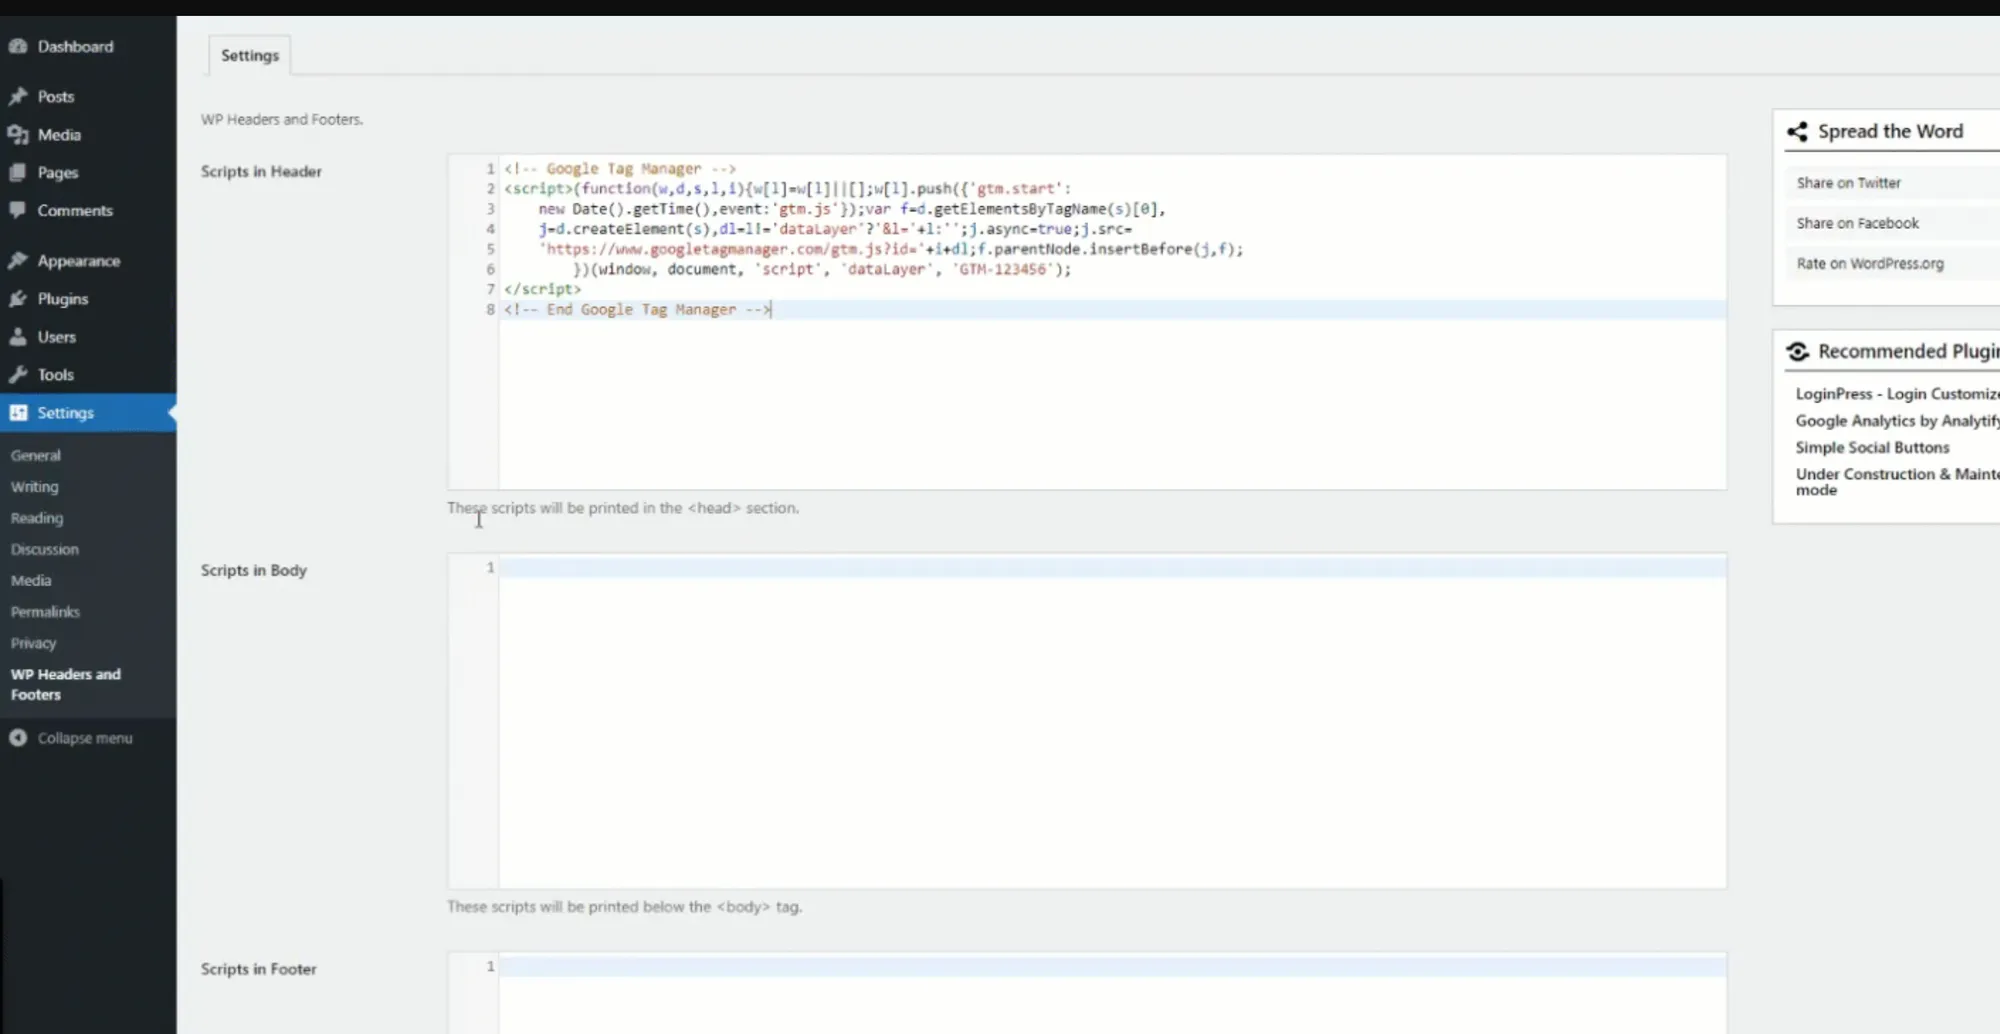The image size is (2000, 1034).
Task: Click the Media library icon
Action: (18, 135)
